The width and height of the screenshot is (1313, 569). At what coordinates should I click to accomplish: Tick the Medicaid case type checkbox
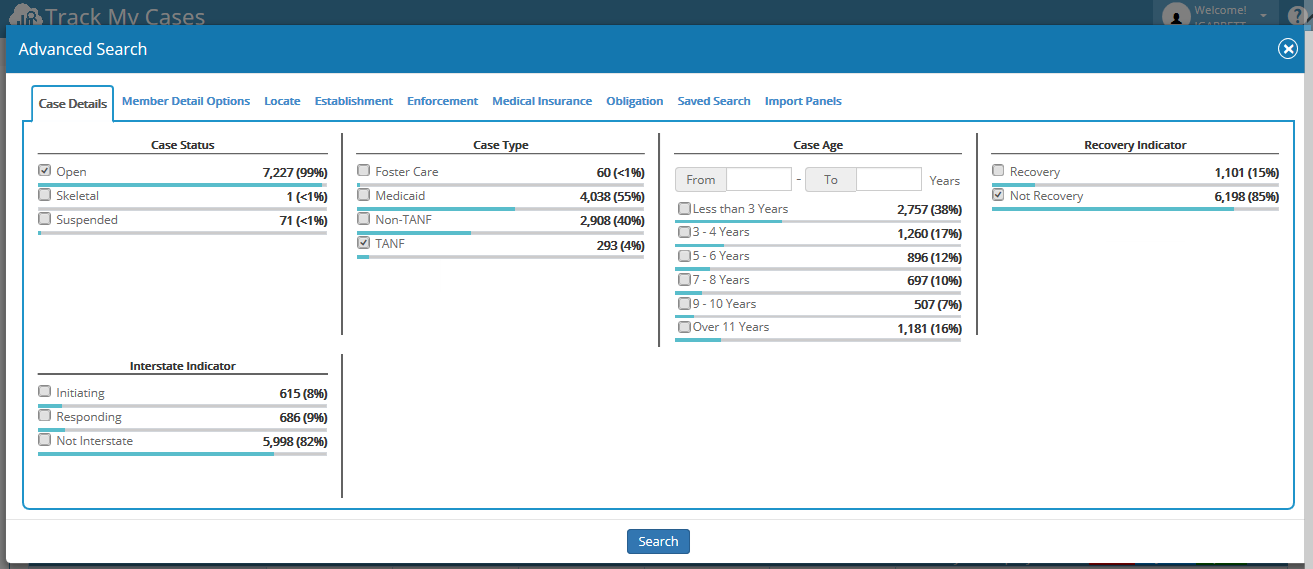point(363,195)
